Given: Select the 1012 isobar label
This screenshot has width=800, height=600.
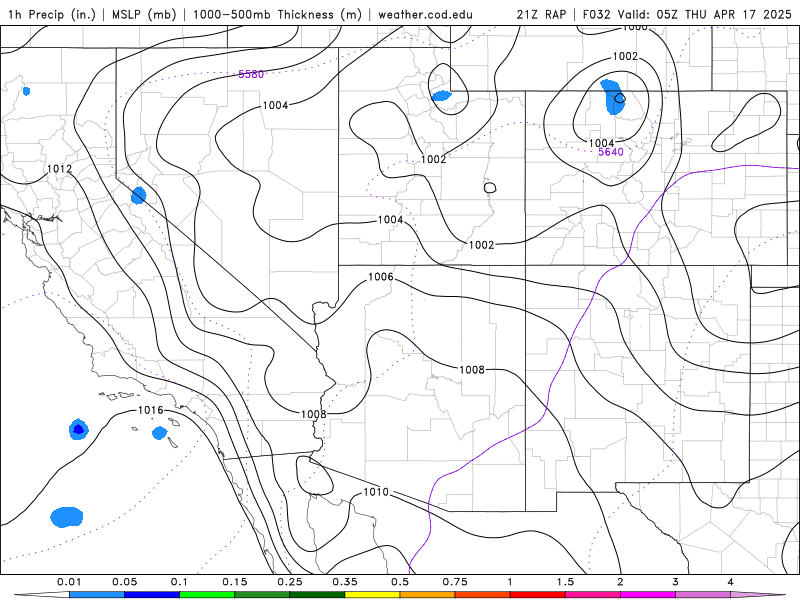Looking at the screenshot, I should [60, 169].
